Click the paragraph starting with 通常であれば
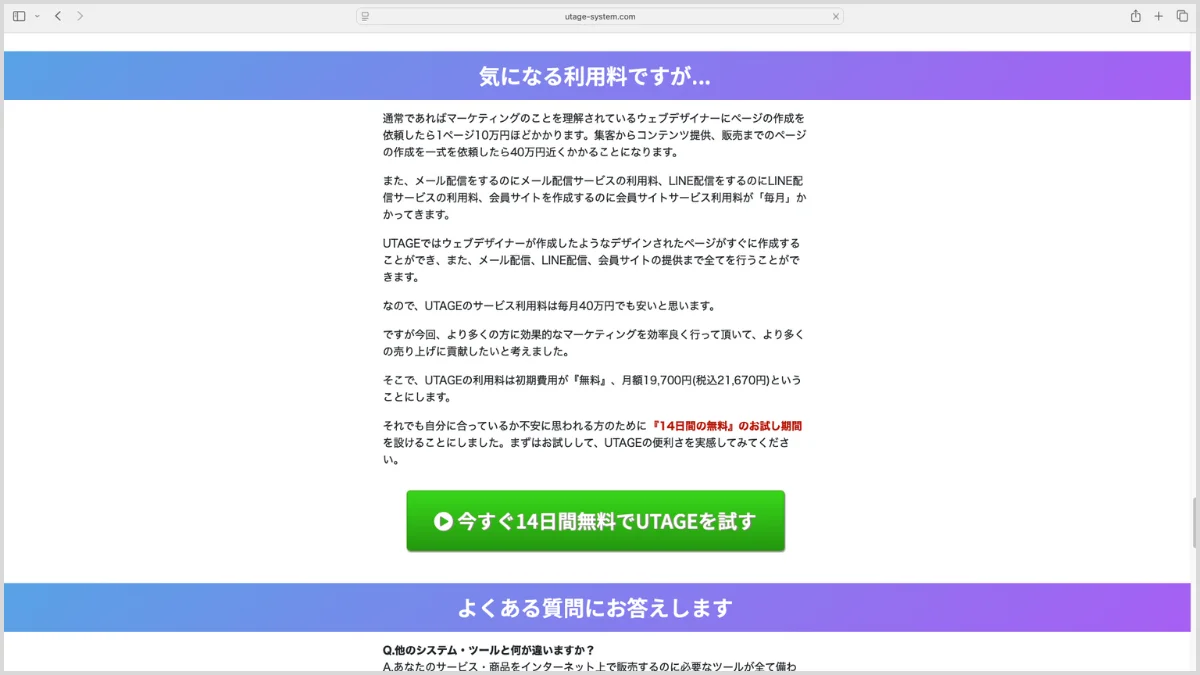The image size is (1200, 675). (x=594, y=135)
